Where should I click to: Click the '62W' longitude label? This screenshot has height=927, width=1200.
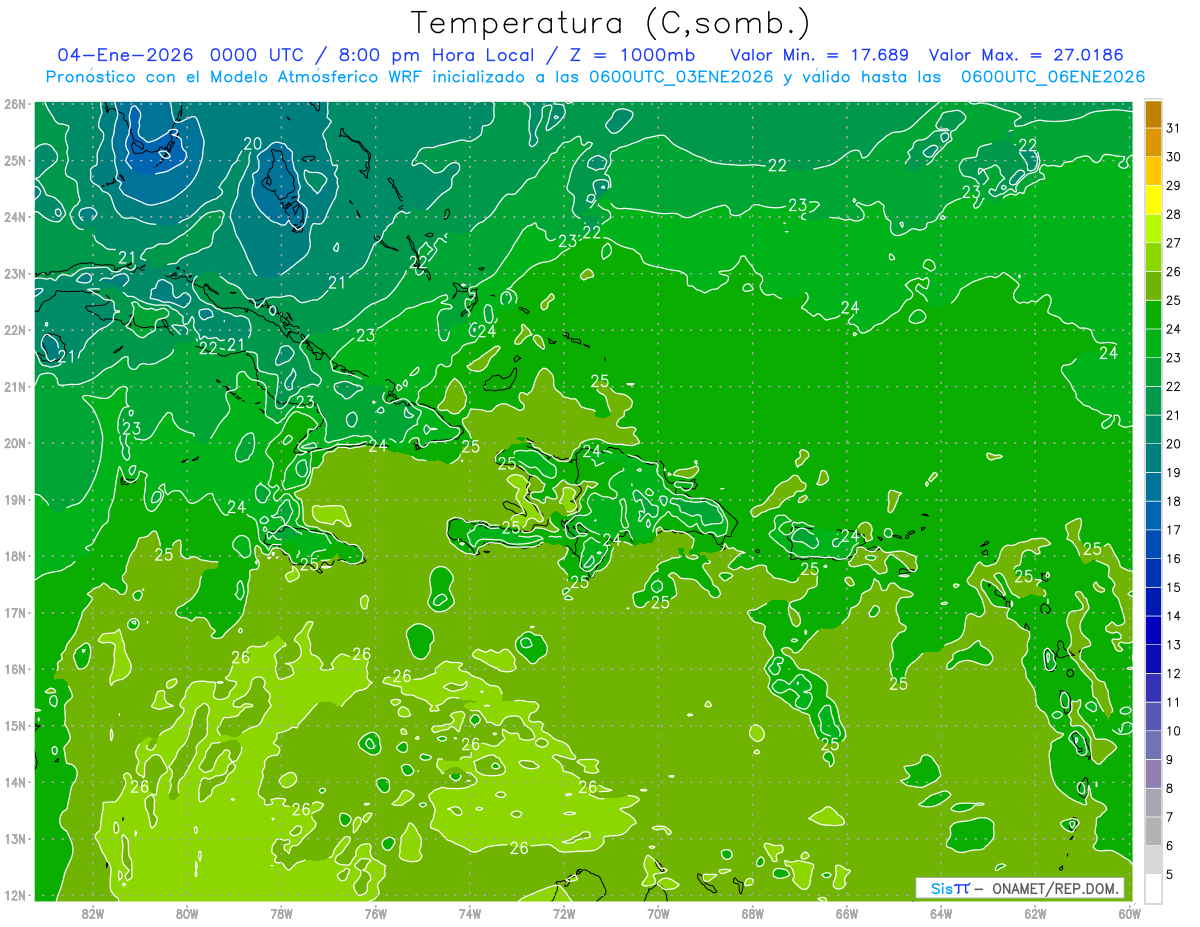click(1035, 912)
